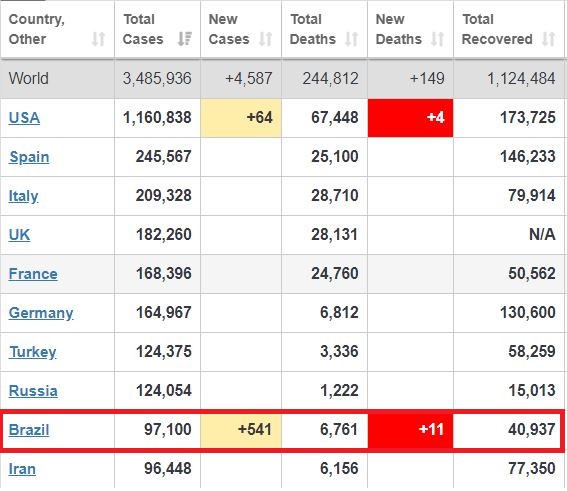The image size is (567, 491).
Task: Open the Germany country link
Action: 41,313
